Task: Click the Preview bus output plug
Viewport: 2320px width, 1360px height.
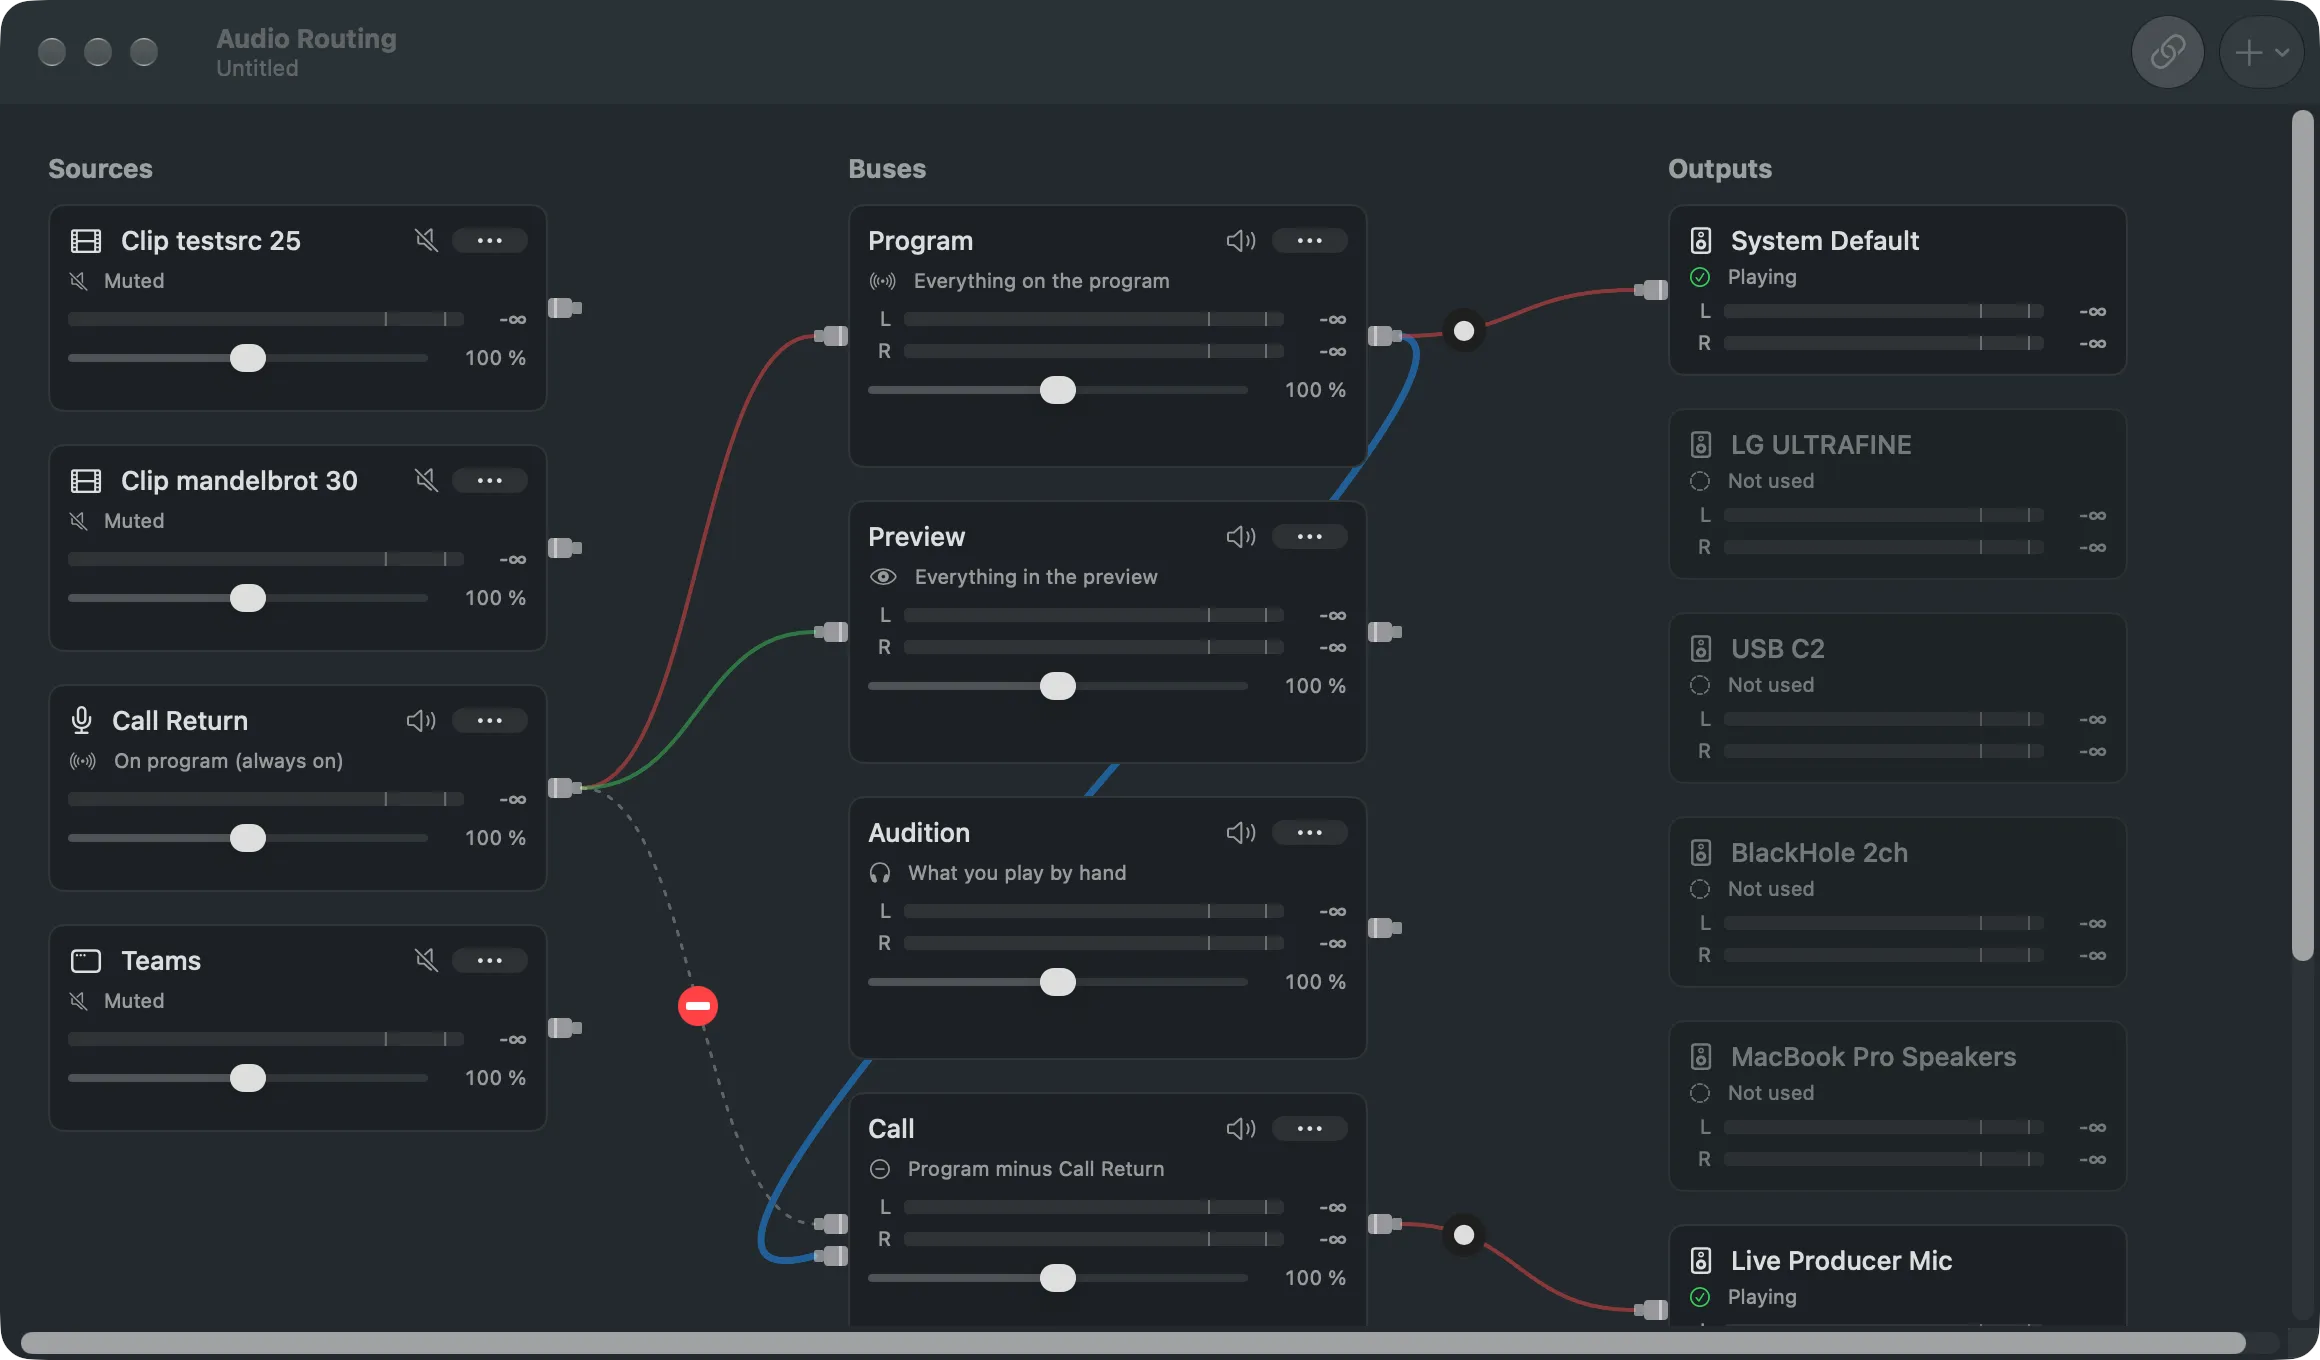Action: pyautogui.click(x=1385, y=632)
